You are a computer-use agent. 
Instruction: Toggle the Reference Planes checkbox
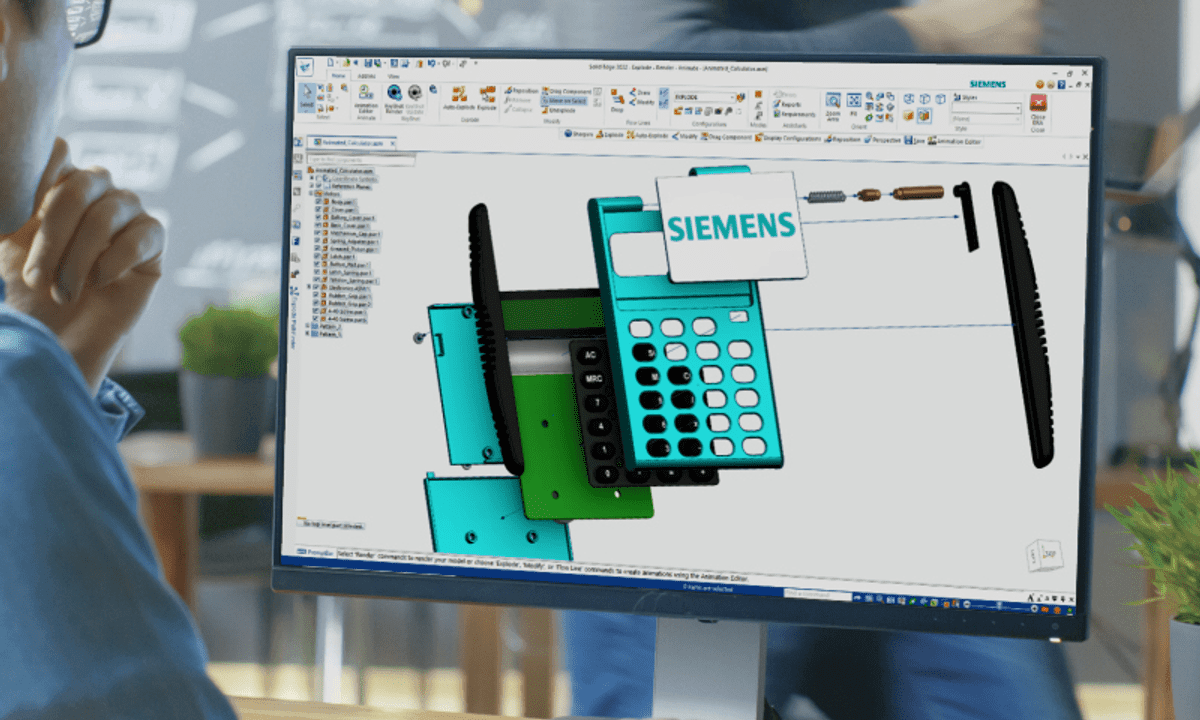tap(319, 185)
